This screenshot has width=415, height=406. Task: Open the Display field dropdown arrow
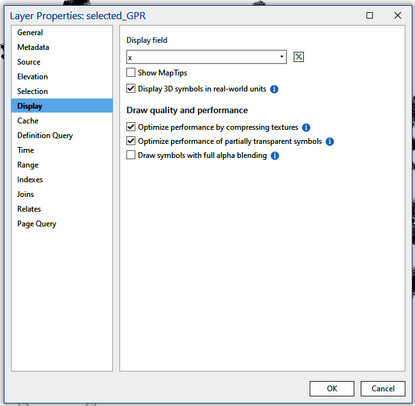(x=282, y=57)
